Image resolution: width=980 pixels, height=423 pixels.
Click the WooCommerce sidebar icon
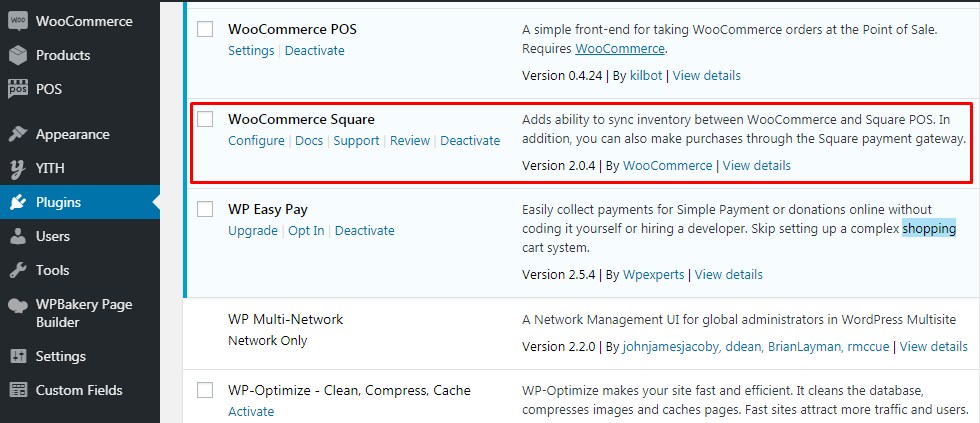[x=18, y=21]
